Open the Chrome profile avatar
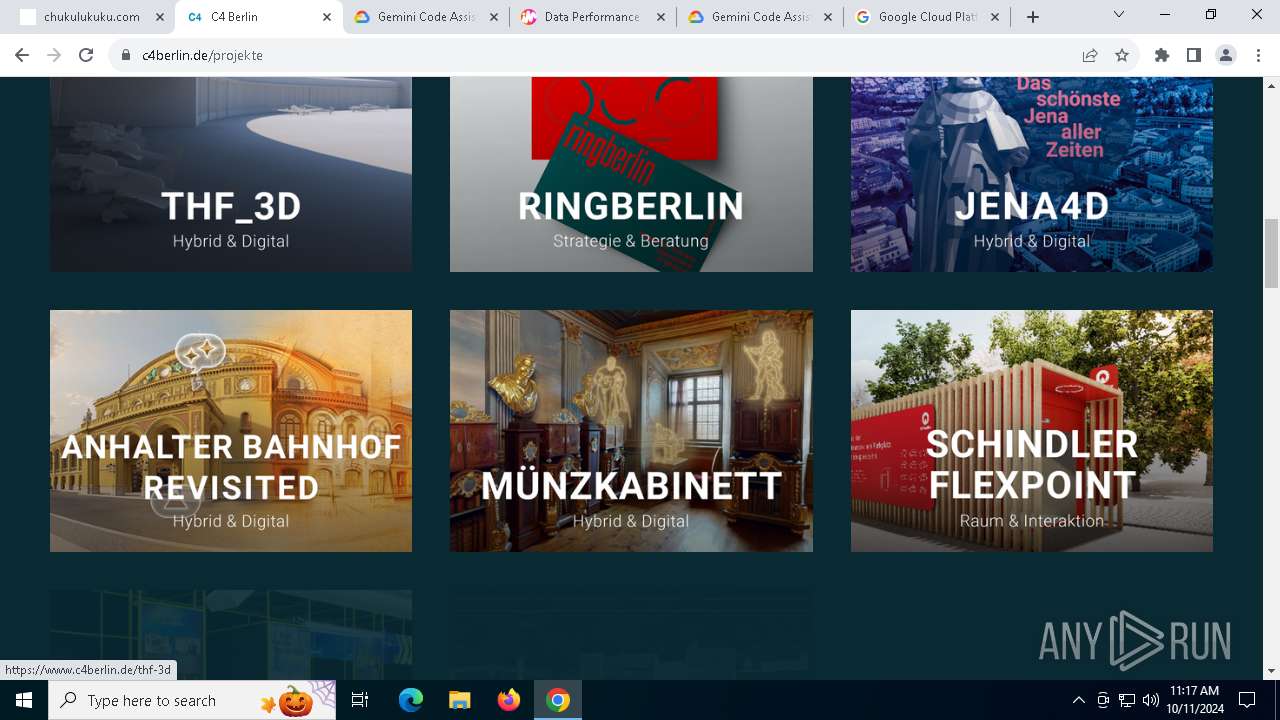 click(x=1226, y=55)
